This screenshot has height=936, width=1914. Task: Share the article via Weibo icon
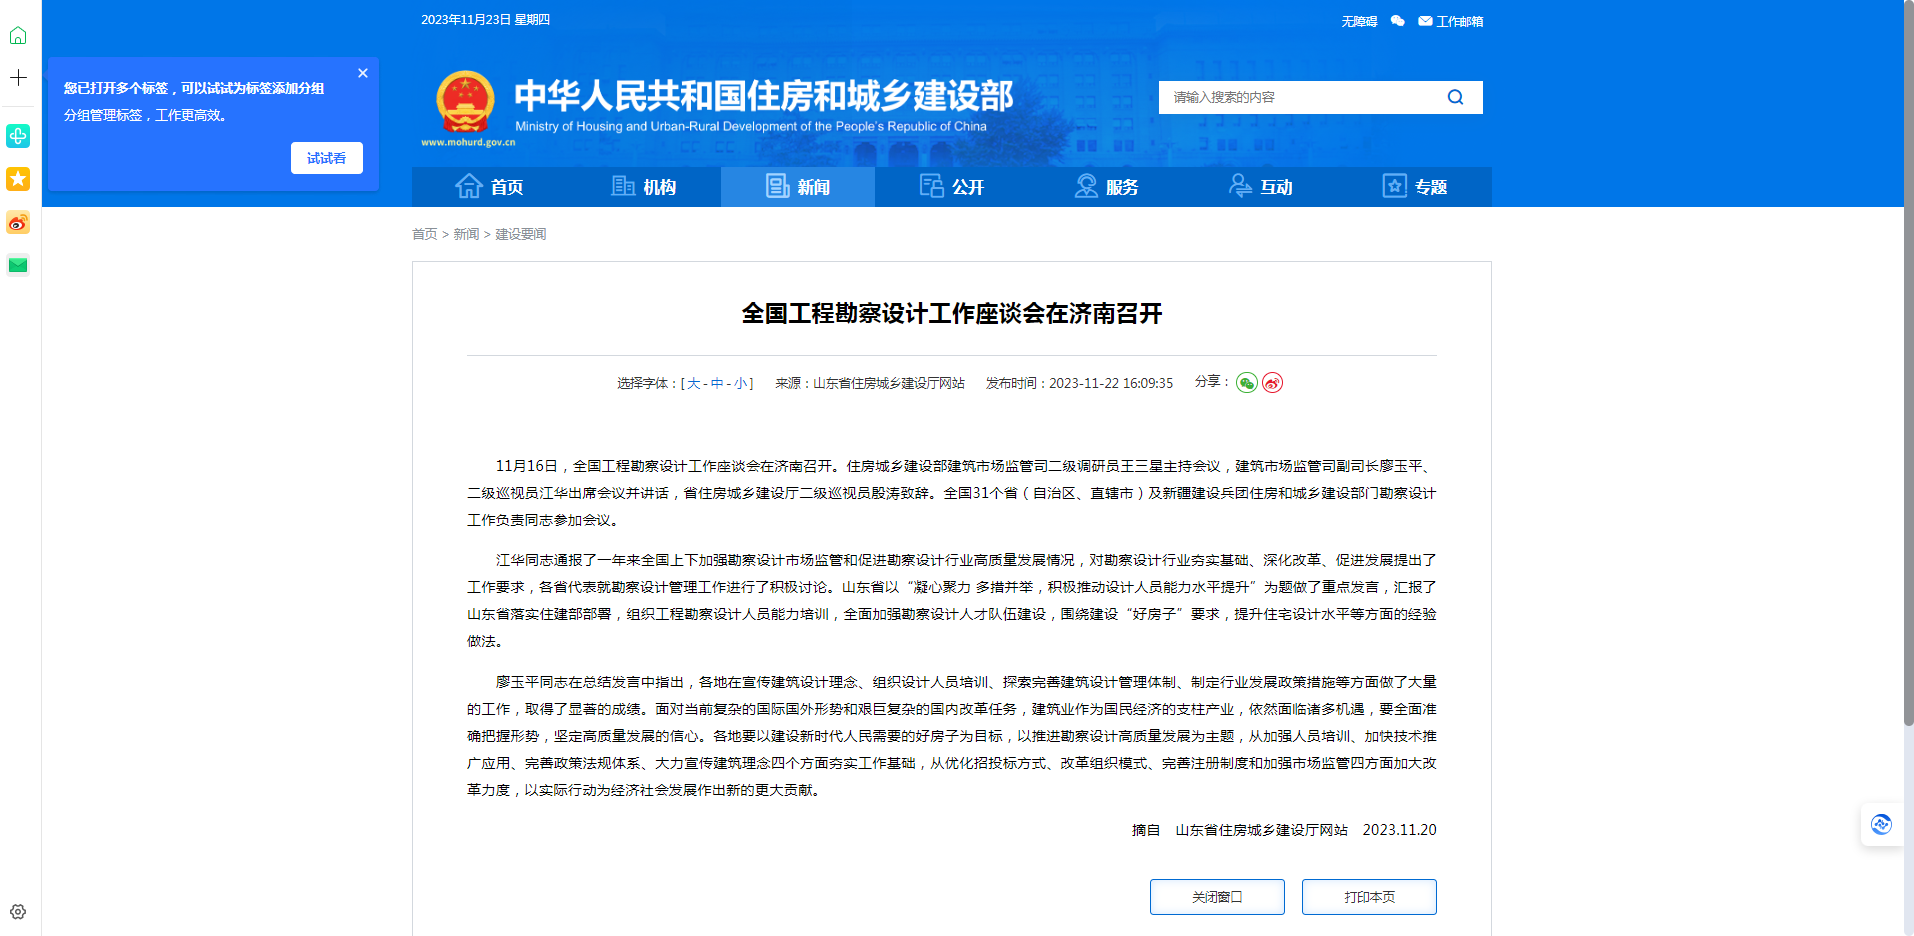(1272, 383)
